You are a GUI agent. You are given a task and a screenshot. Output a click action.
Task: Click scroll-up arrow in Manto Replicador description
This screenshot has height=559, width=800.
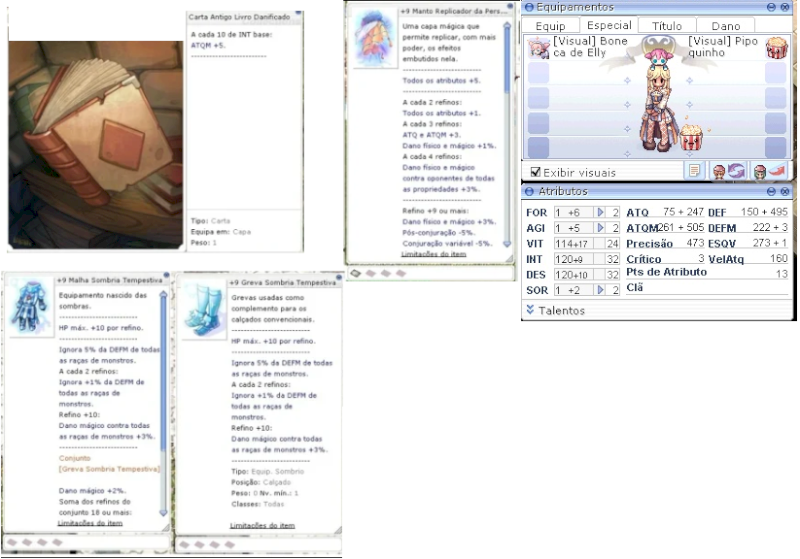507,25
